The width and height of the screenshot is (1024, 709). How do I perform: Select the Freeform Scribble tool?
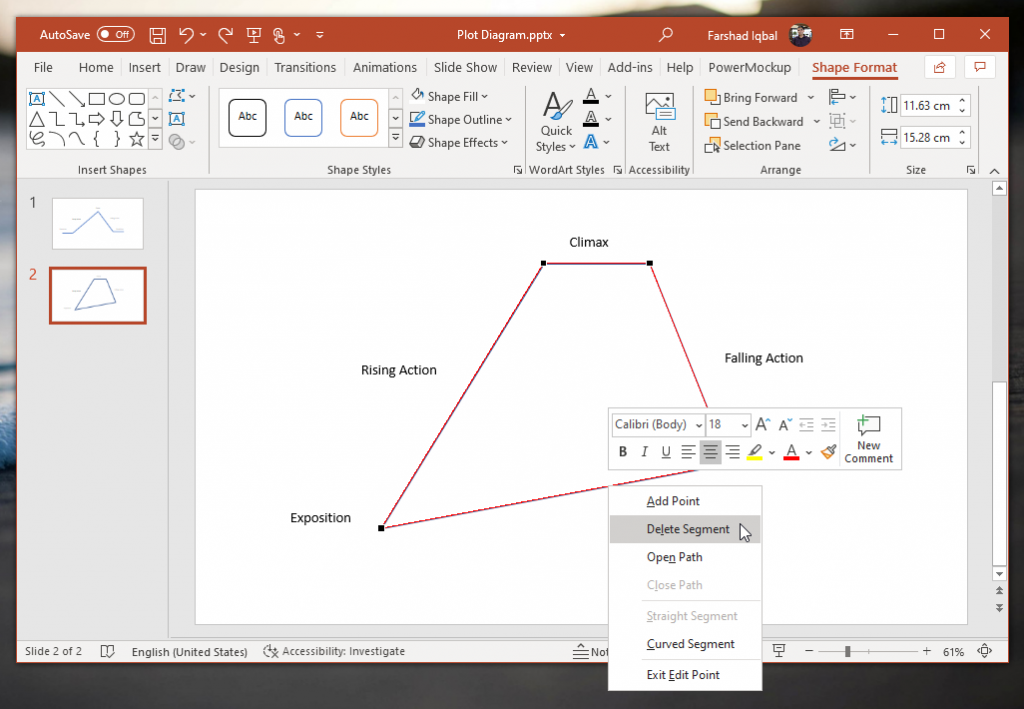click(x=37, y=138)
